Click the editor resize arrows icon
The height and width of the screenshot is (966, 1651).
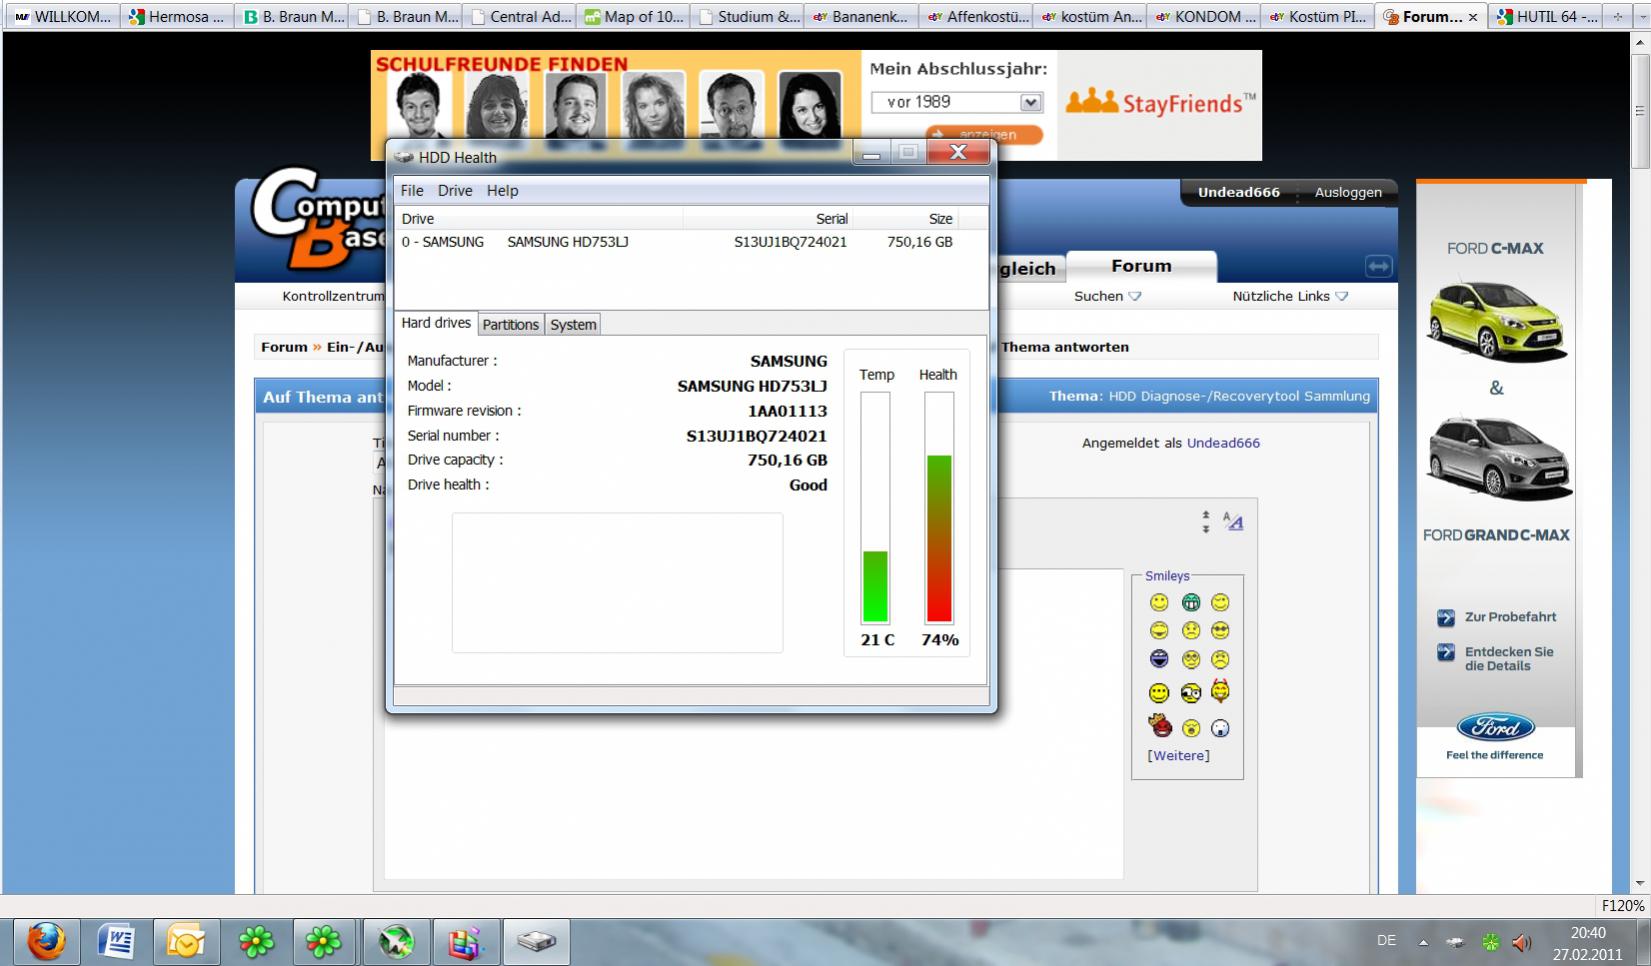(1206, 522)
